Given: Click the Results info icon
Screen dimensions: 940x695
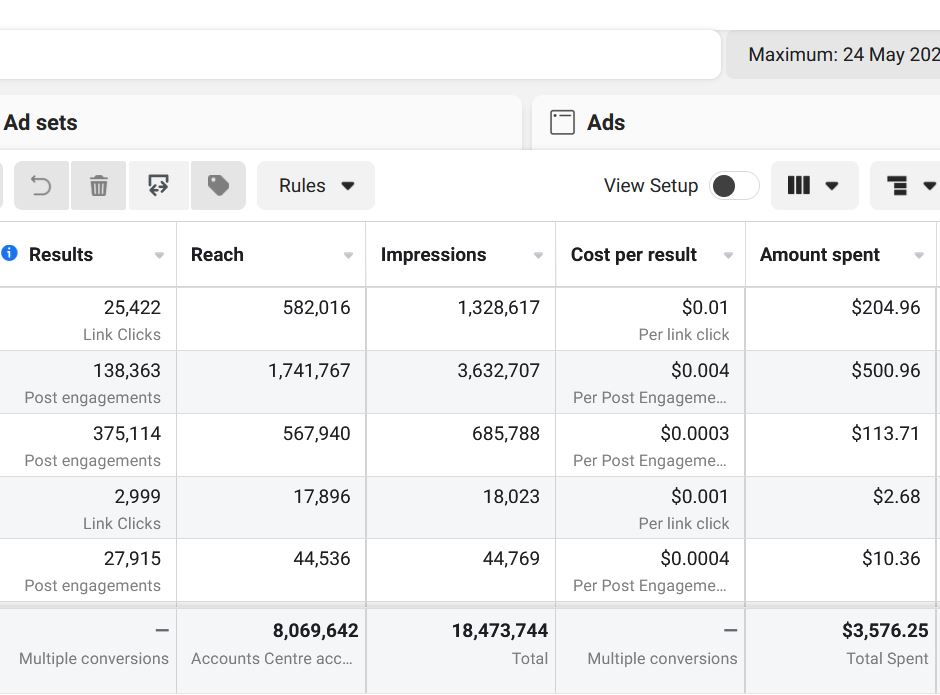Looking at the screenshot, I should coord(10,254).
